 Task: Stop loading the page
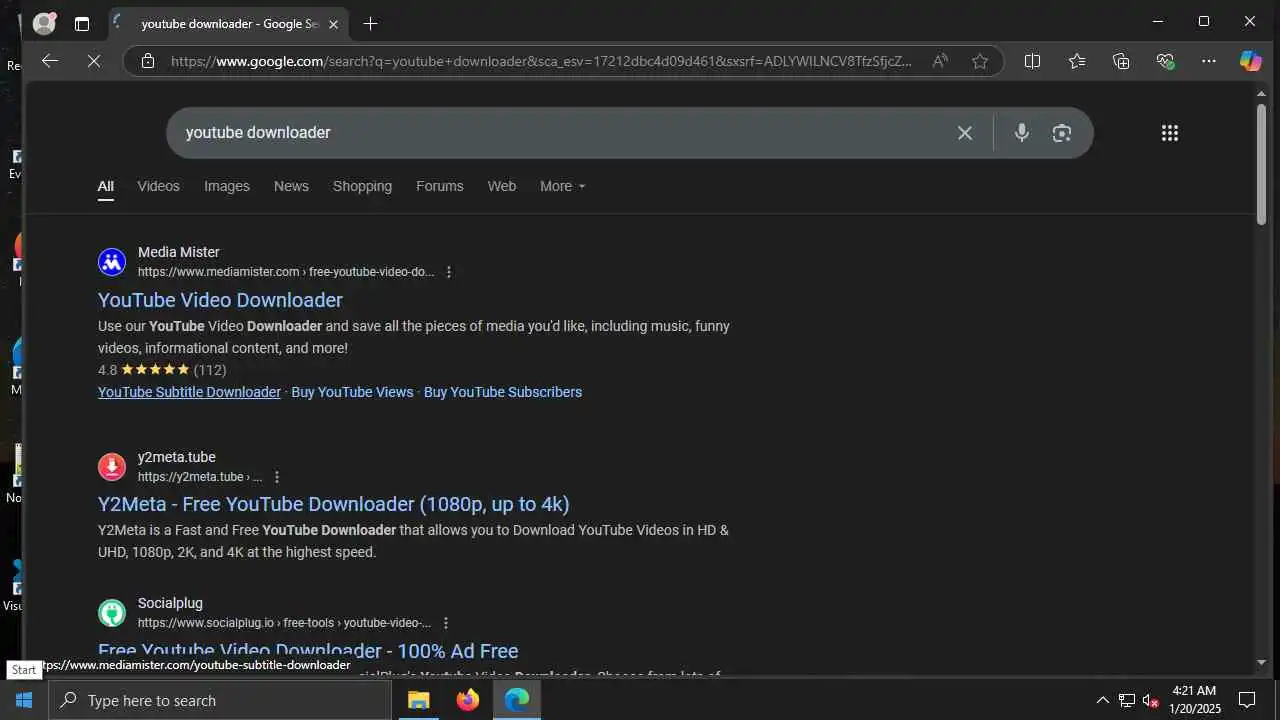[93, 61]
